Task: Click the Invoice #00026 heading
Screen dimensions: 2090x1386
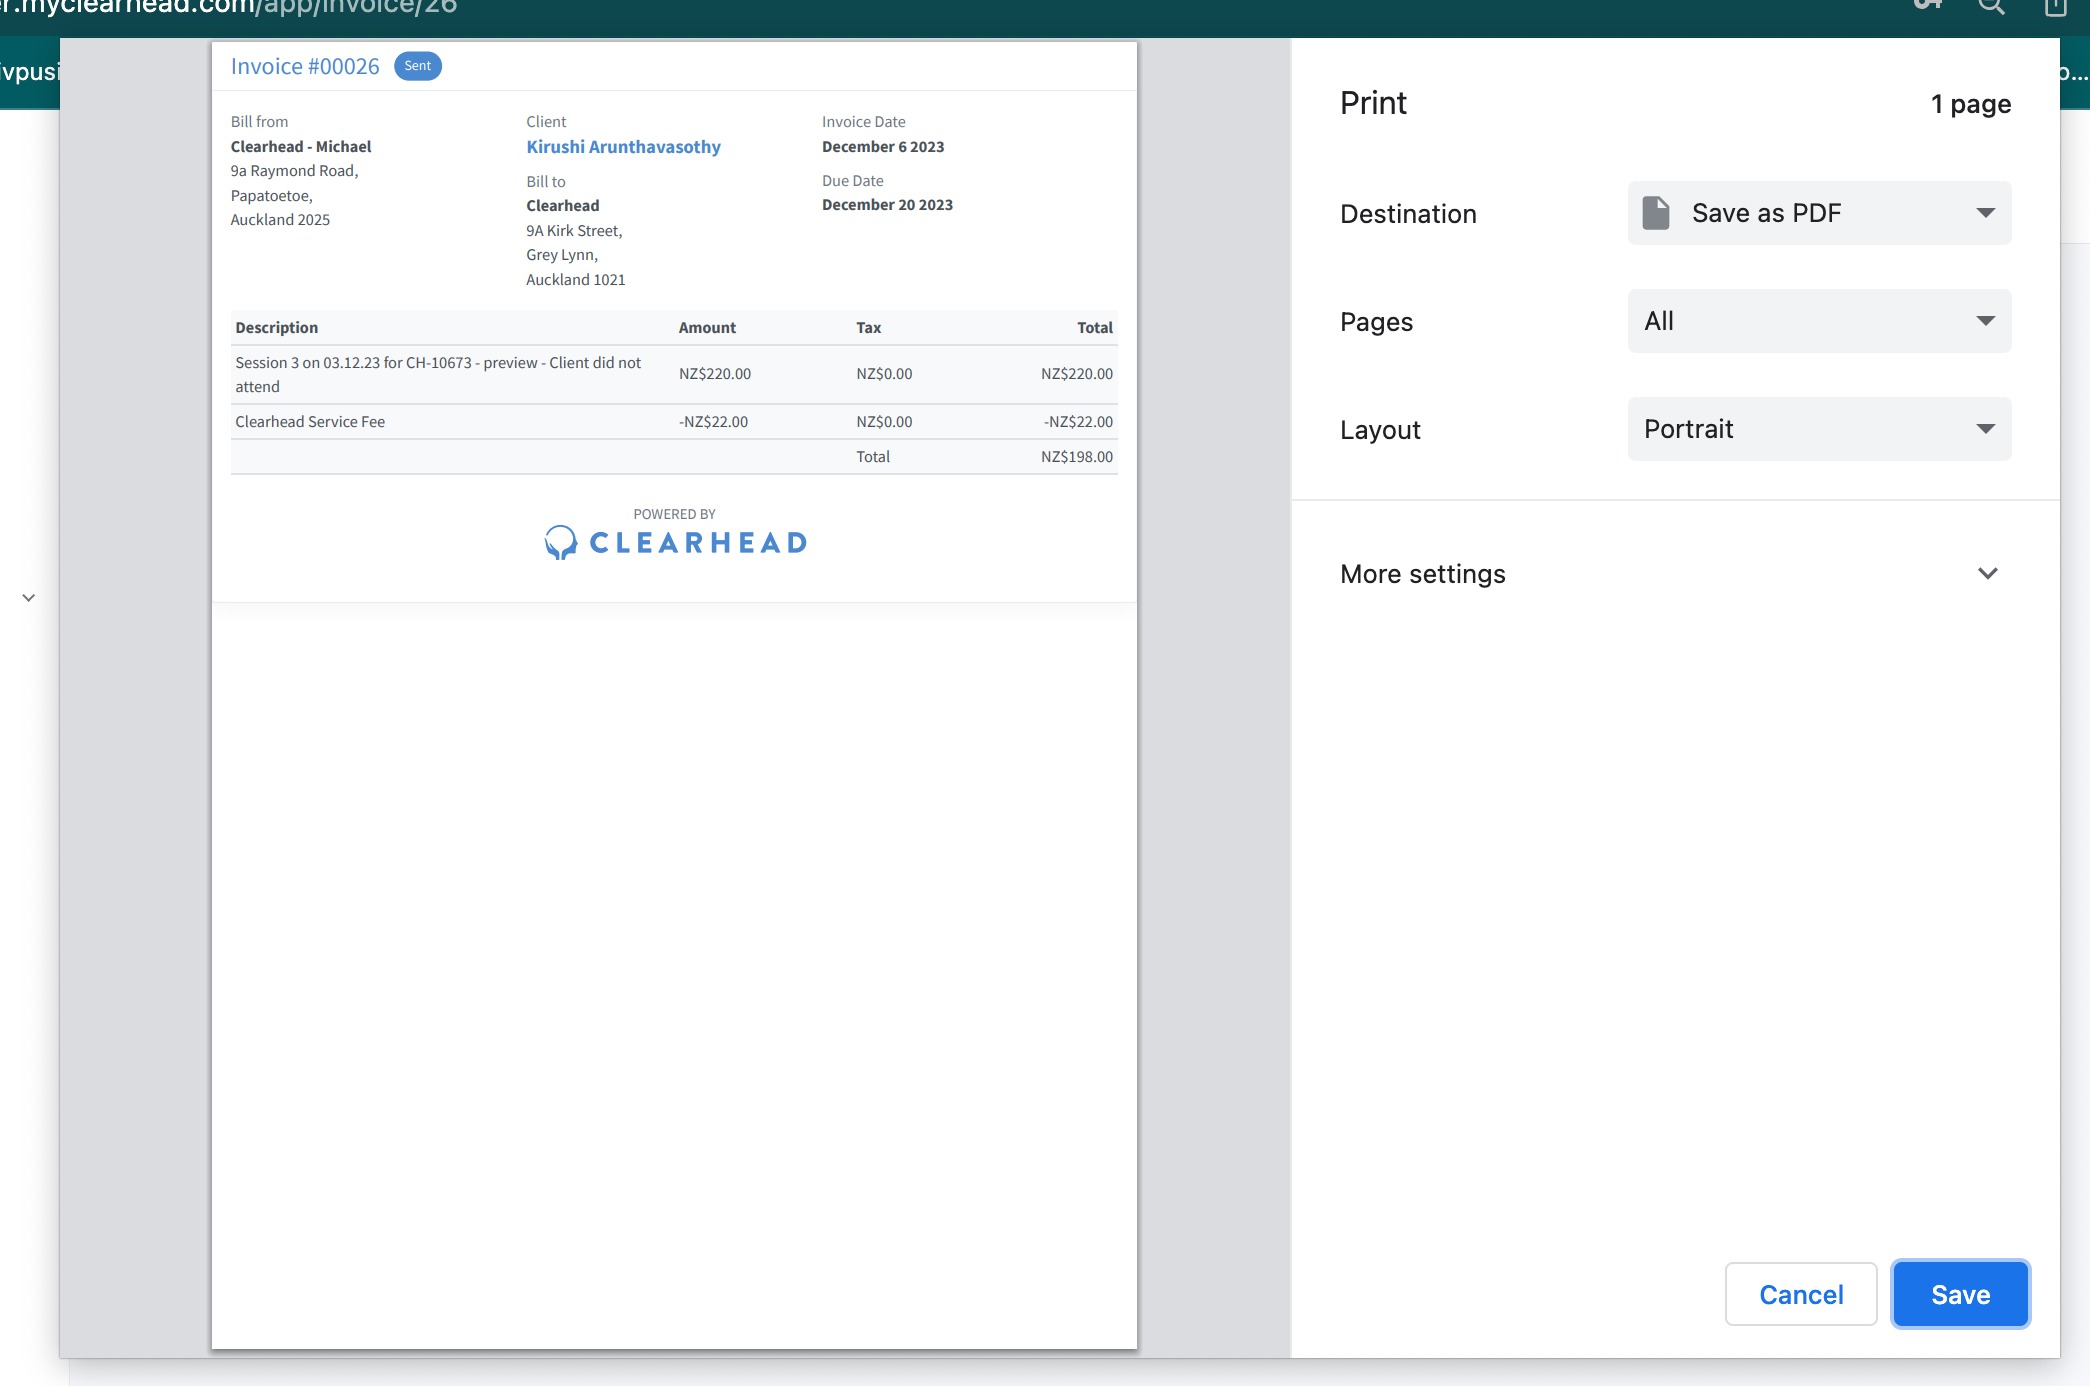Action: click(305, 66)
